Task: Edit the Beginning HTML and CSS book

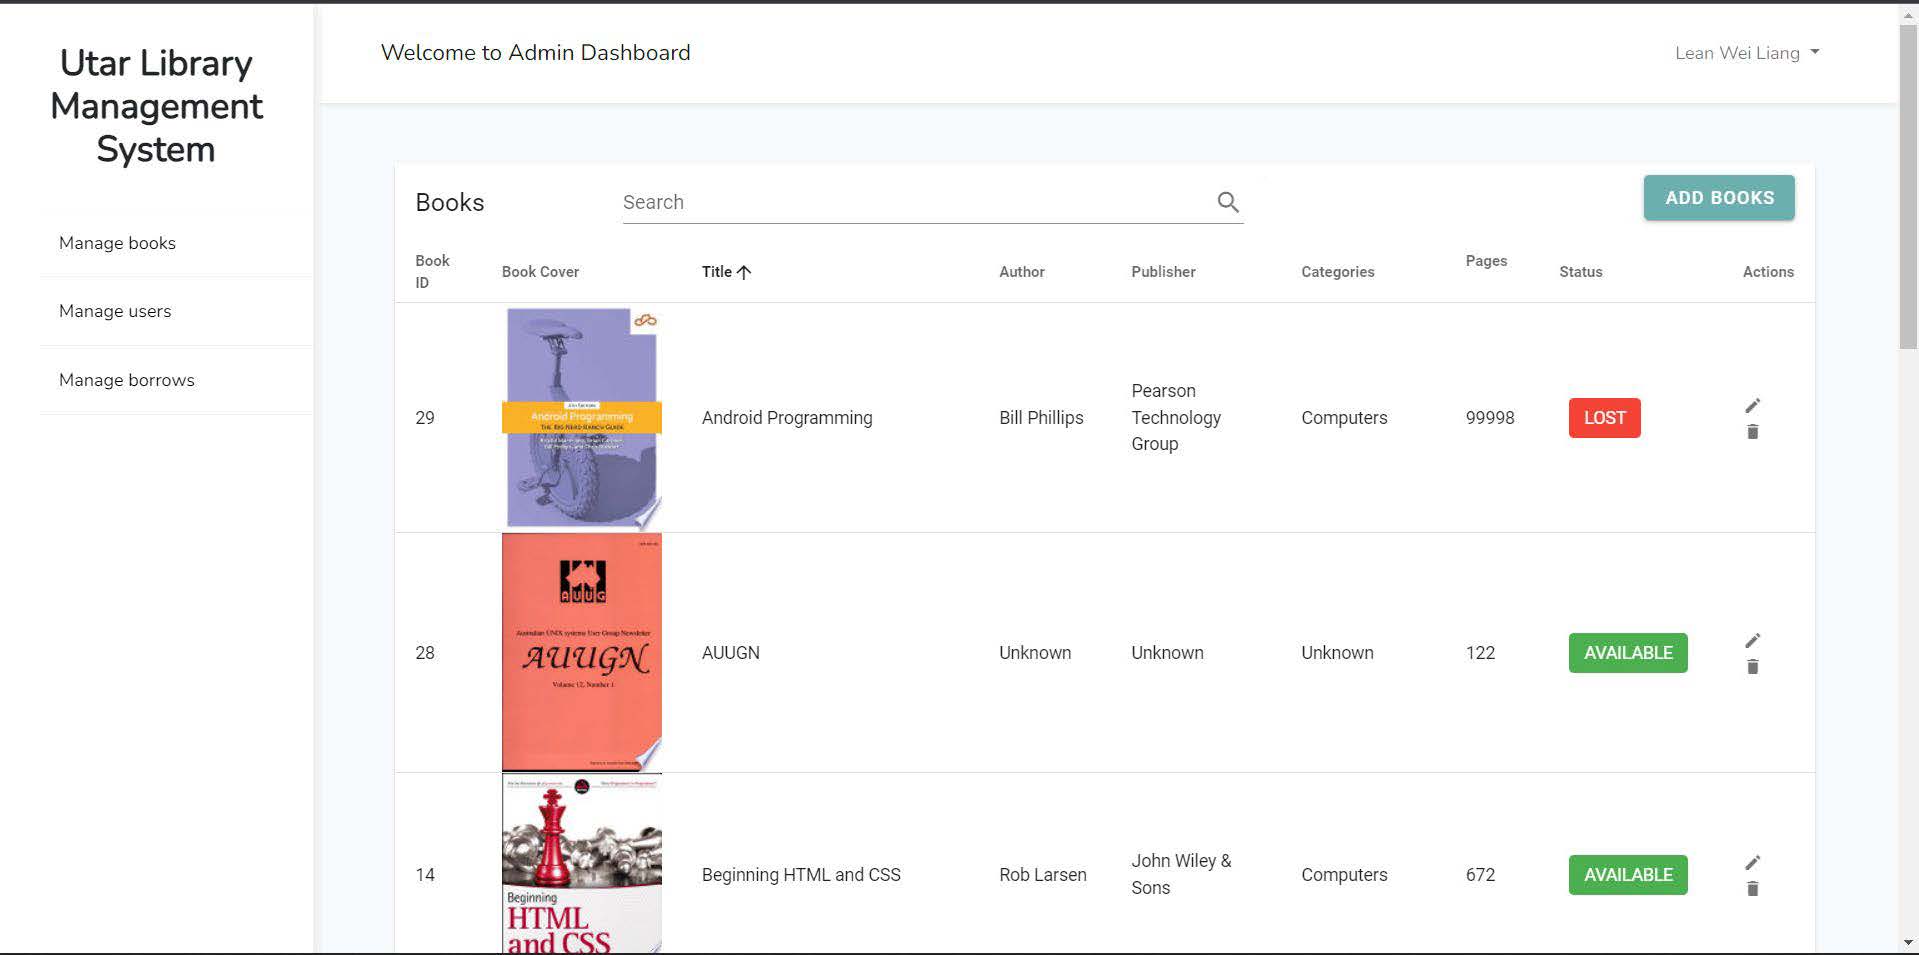Action: 1752,862
